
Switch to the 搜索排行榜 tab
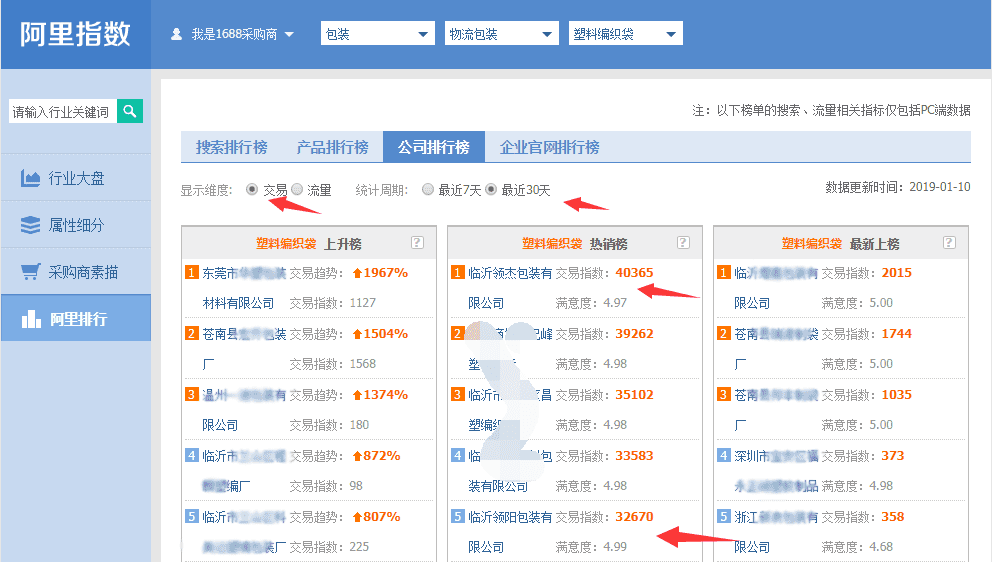pyautogui.click(x=232, y=147)
